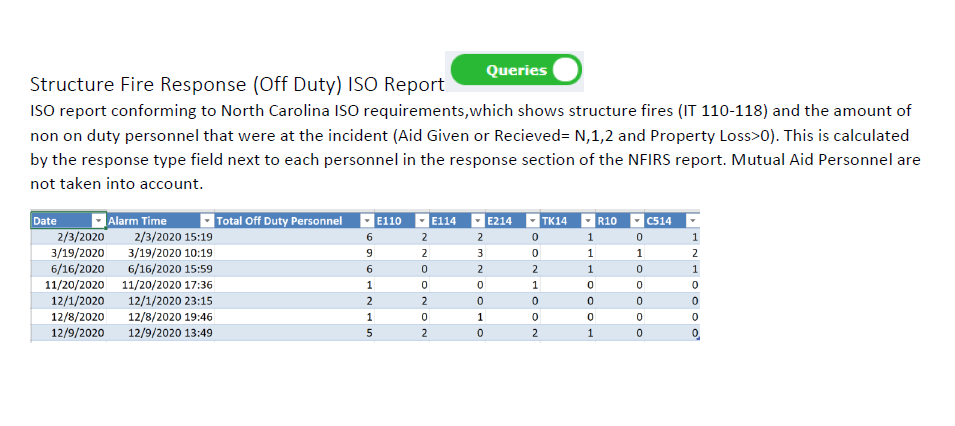The width and height of the screenshot is (955, 426).
Task: Select E114 value 3 in 3/19/2020 row
Action: coord(457,252)
